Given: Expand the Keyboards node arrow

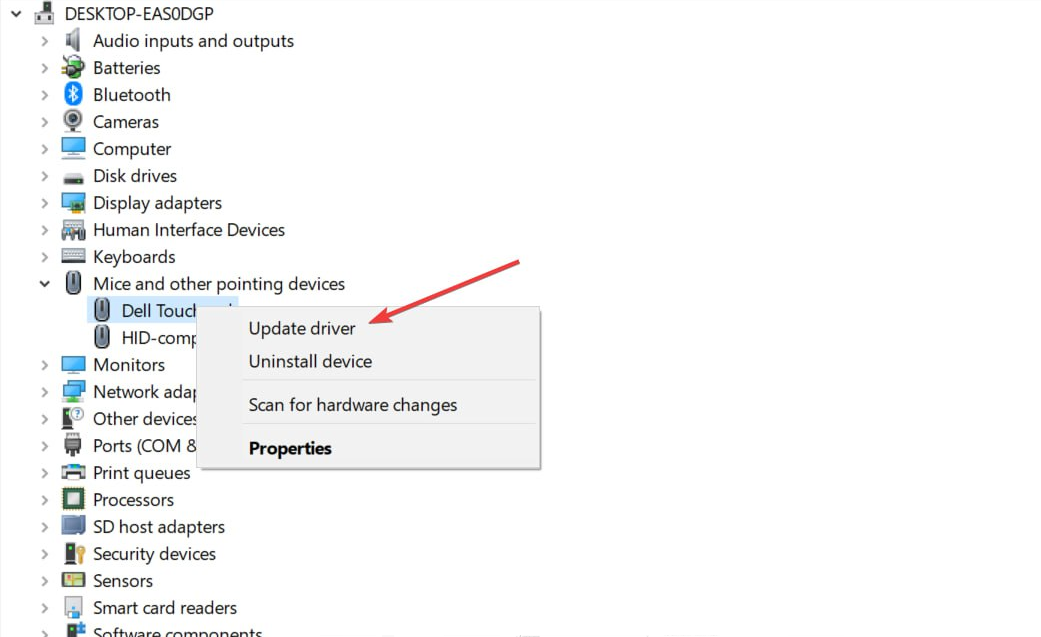Looking at the screenshot, I should [44, 257].
